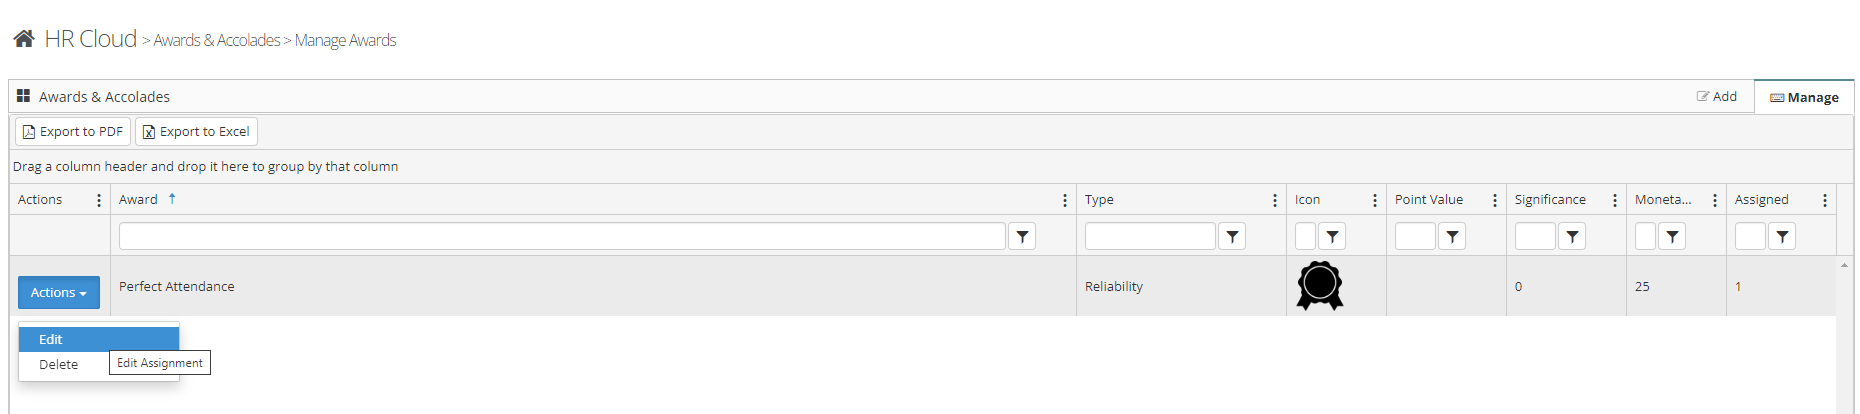Click the HR Cloud home icon
Screen dimensions: 1860x414
coord(24,39)
